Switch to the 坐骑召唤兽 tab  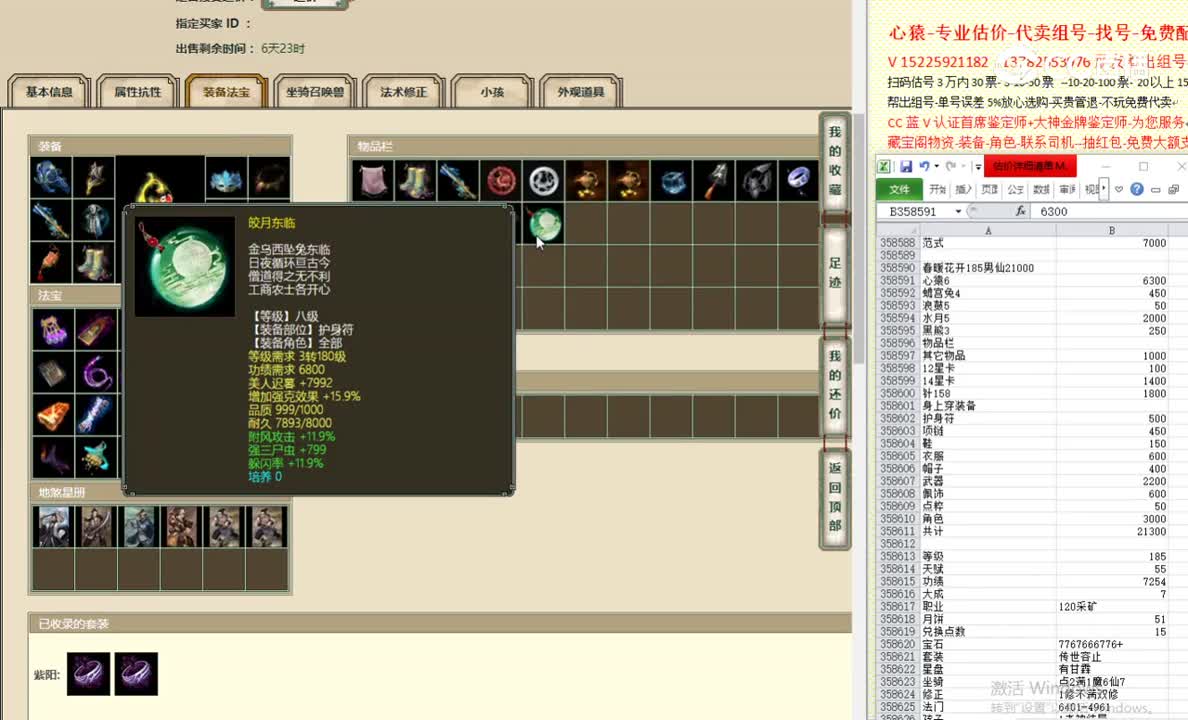(313, 90)
